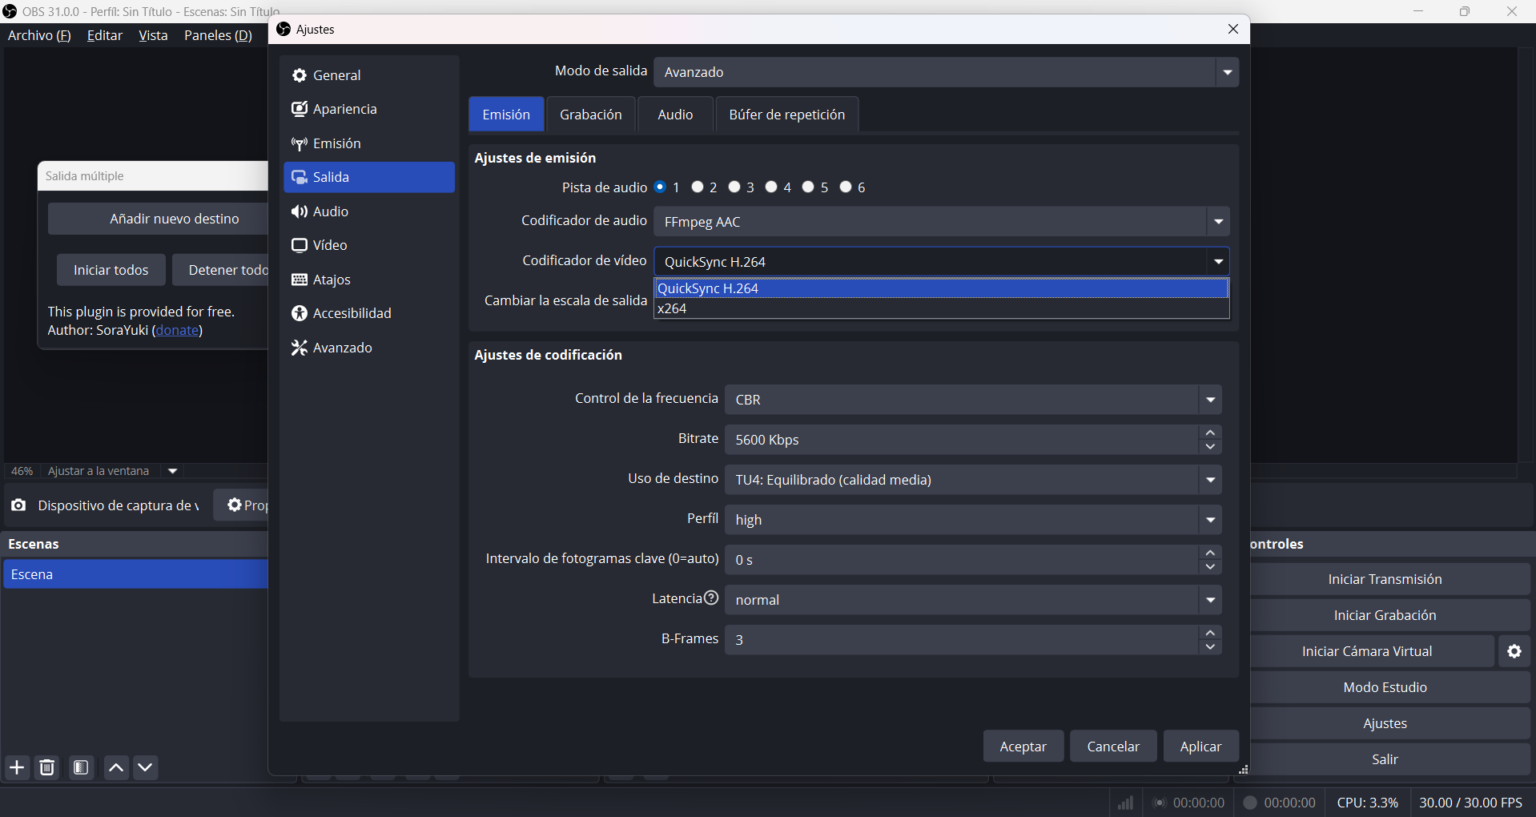Open the scene filters icon
Image resolution: width=1536 pixels, height=817 pixels.
(81, 767)
